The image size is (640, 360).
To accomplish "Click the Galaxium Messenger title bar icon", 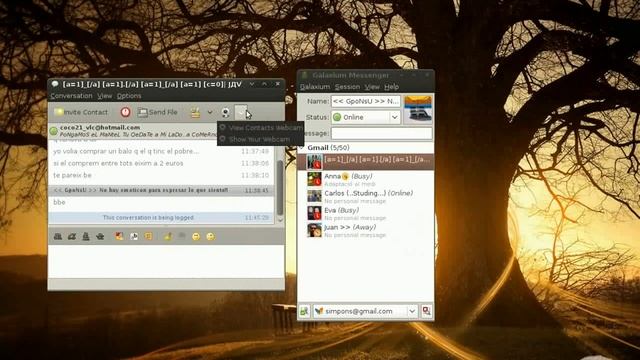I will coord(304,75).
